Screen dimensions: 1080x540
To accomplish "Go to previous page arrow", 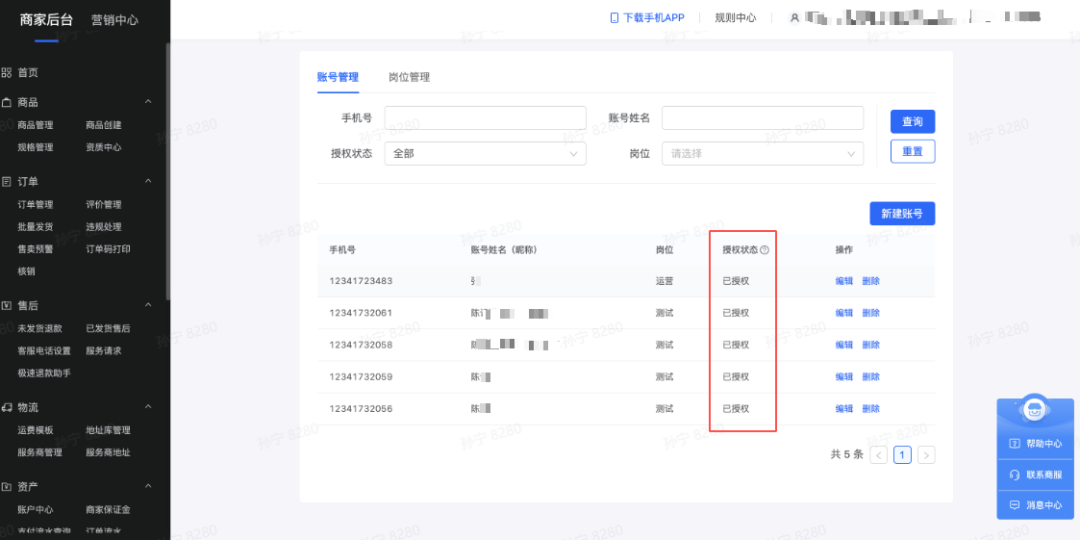I will (878, 455).
